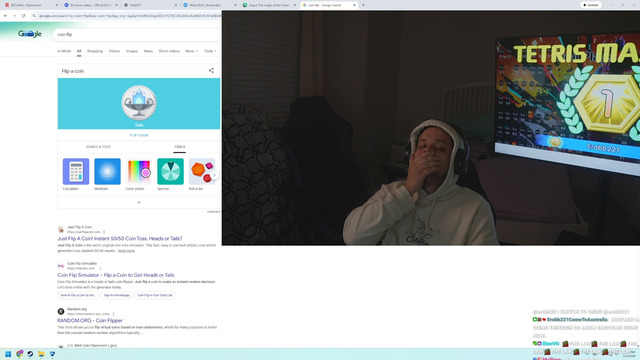Select the News search tab

[148, 51]
